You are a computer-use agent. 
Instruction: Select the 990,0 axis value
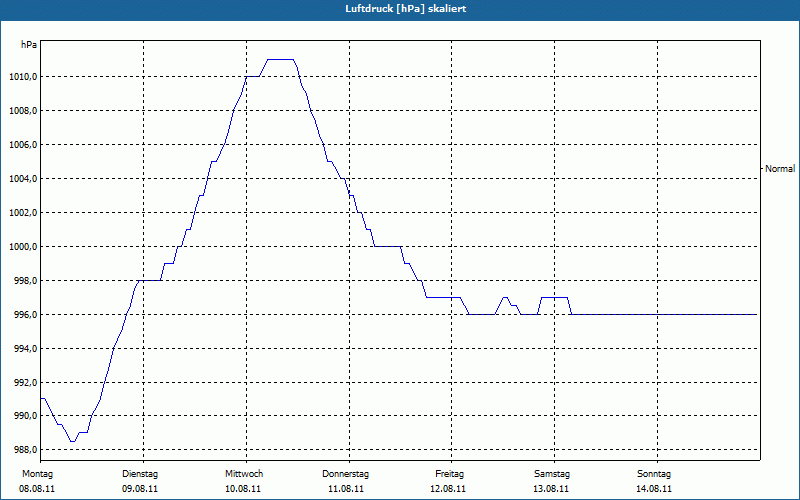[x=25, y=416]
